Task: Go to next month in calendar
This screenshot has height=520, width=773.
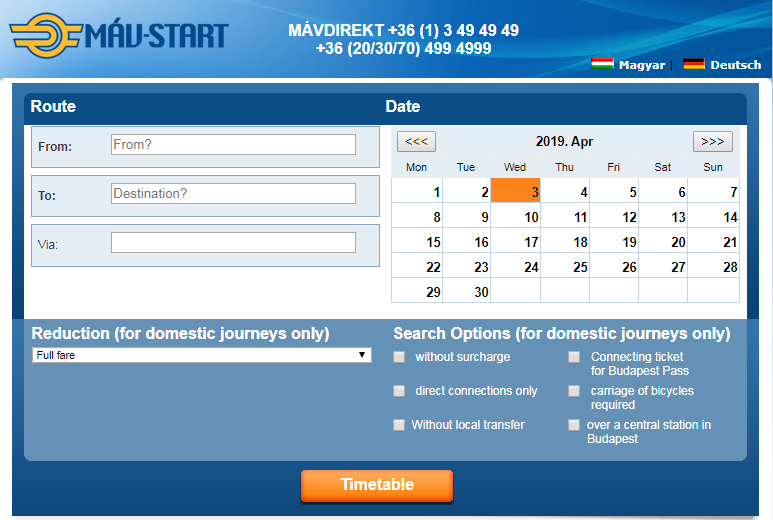Action: (712, 142)
